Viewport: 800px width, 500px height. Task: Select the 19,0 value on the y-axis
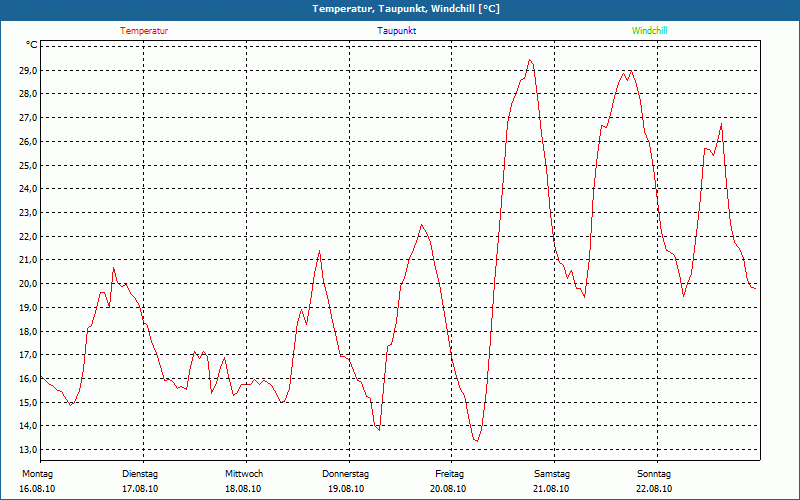29,308
